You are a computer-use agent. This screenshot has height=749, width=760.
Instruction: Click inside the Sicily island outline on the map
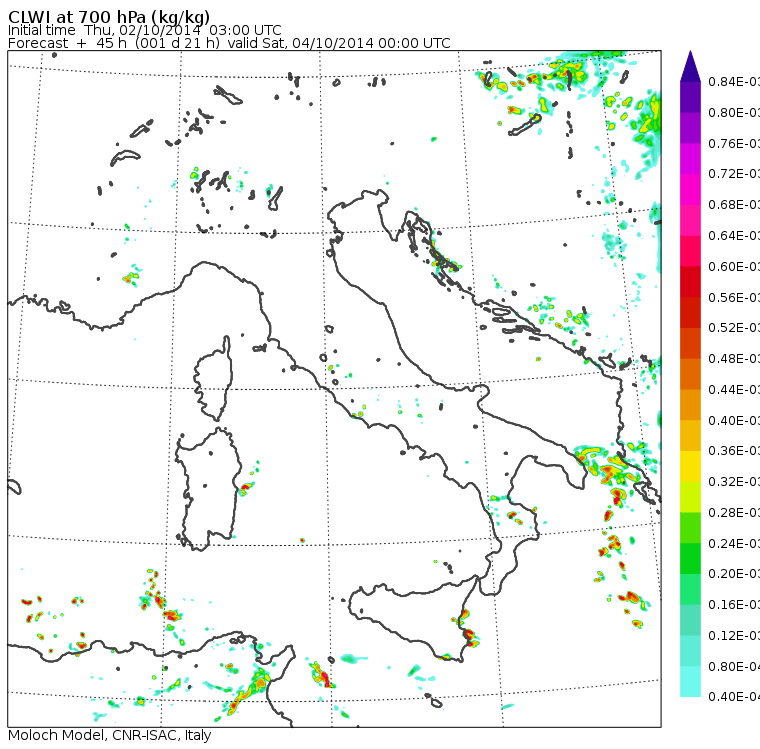412,618
